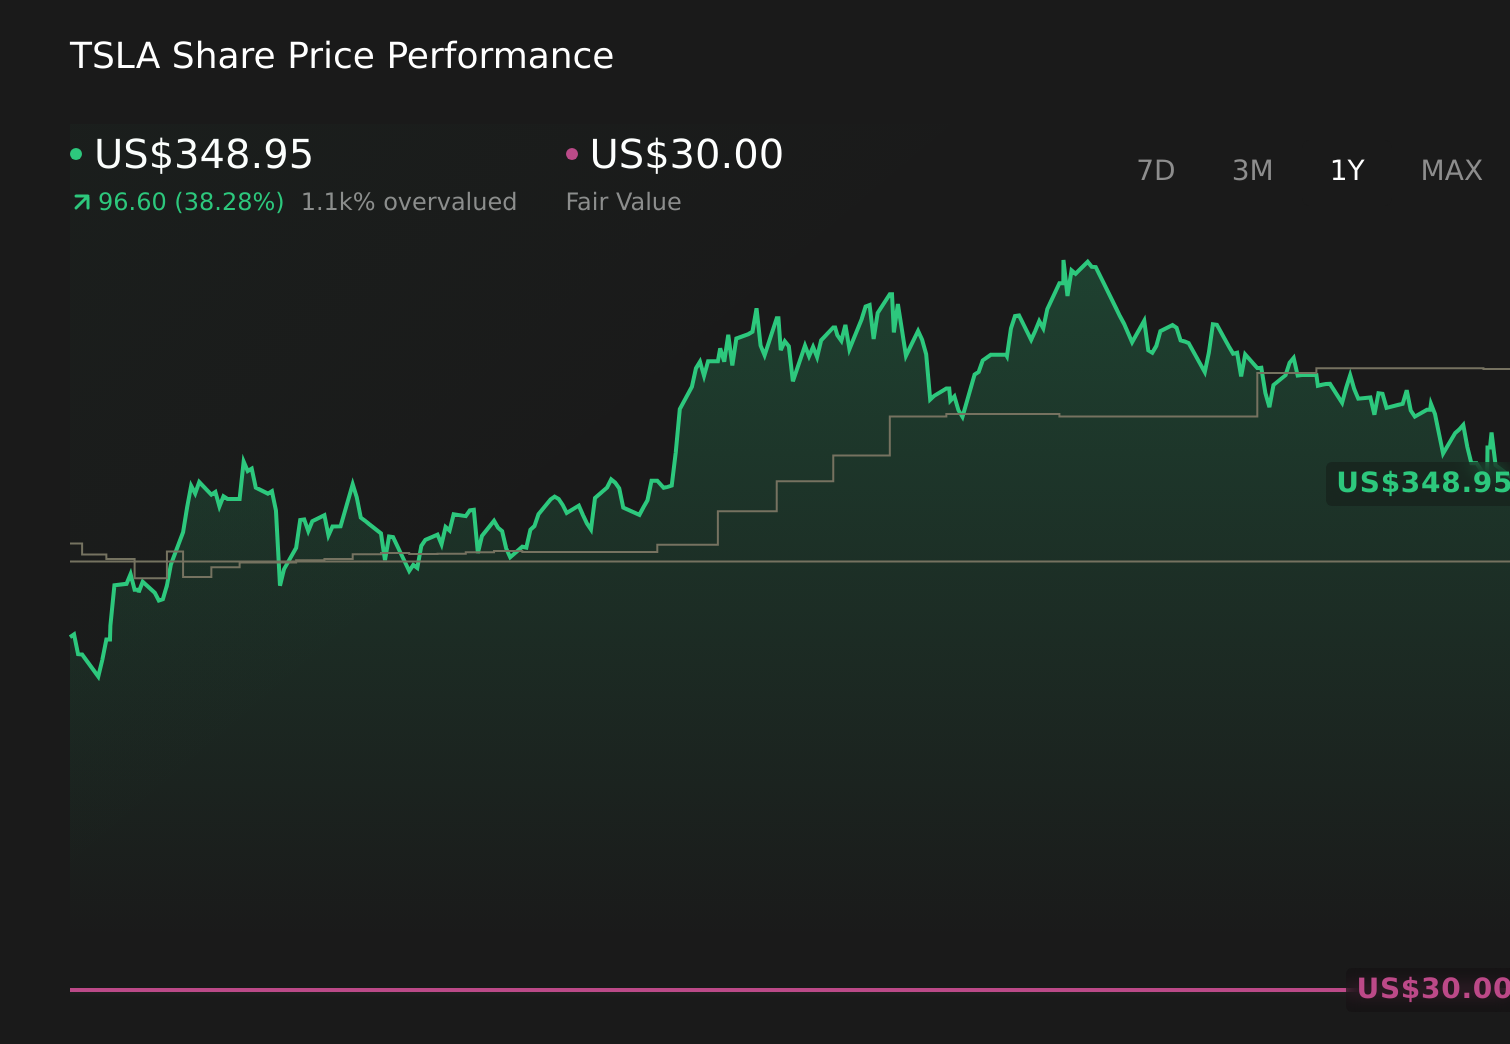Toggle the fair value series via pink dot
Screen dimensions: 1510x1044
point(572,152)
